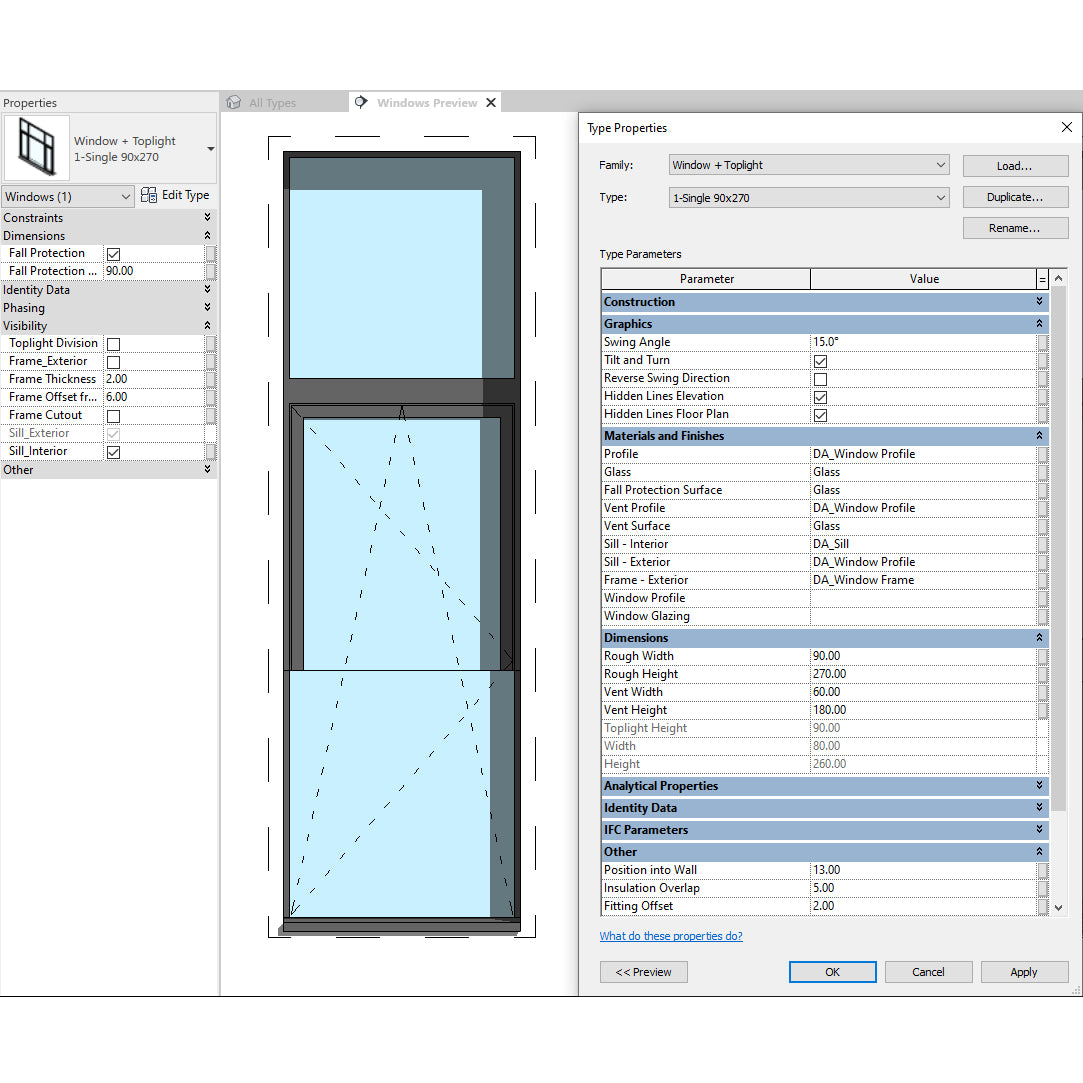Image resolution: width=1083 pixels, height=1083 pixels.
Task: Click the Duplicate... button
Action: pos(1014,198)
